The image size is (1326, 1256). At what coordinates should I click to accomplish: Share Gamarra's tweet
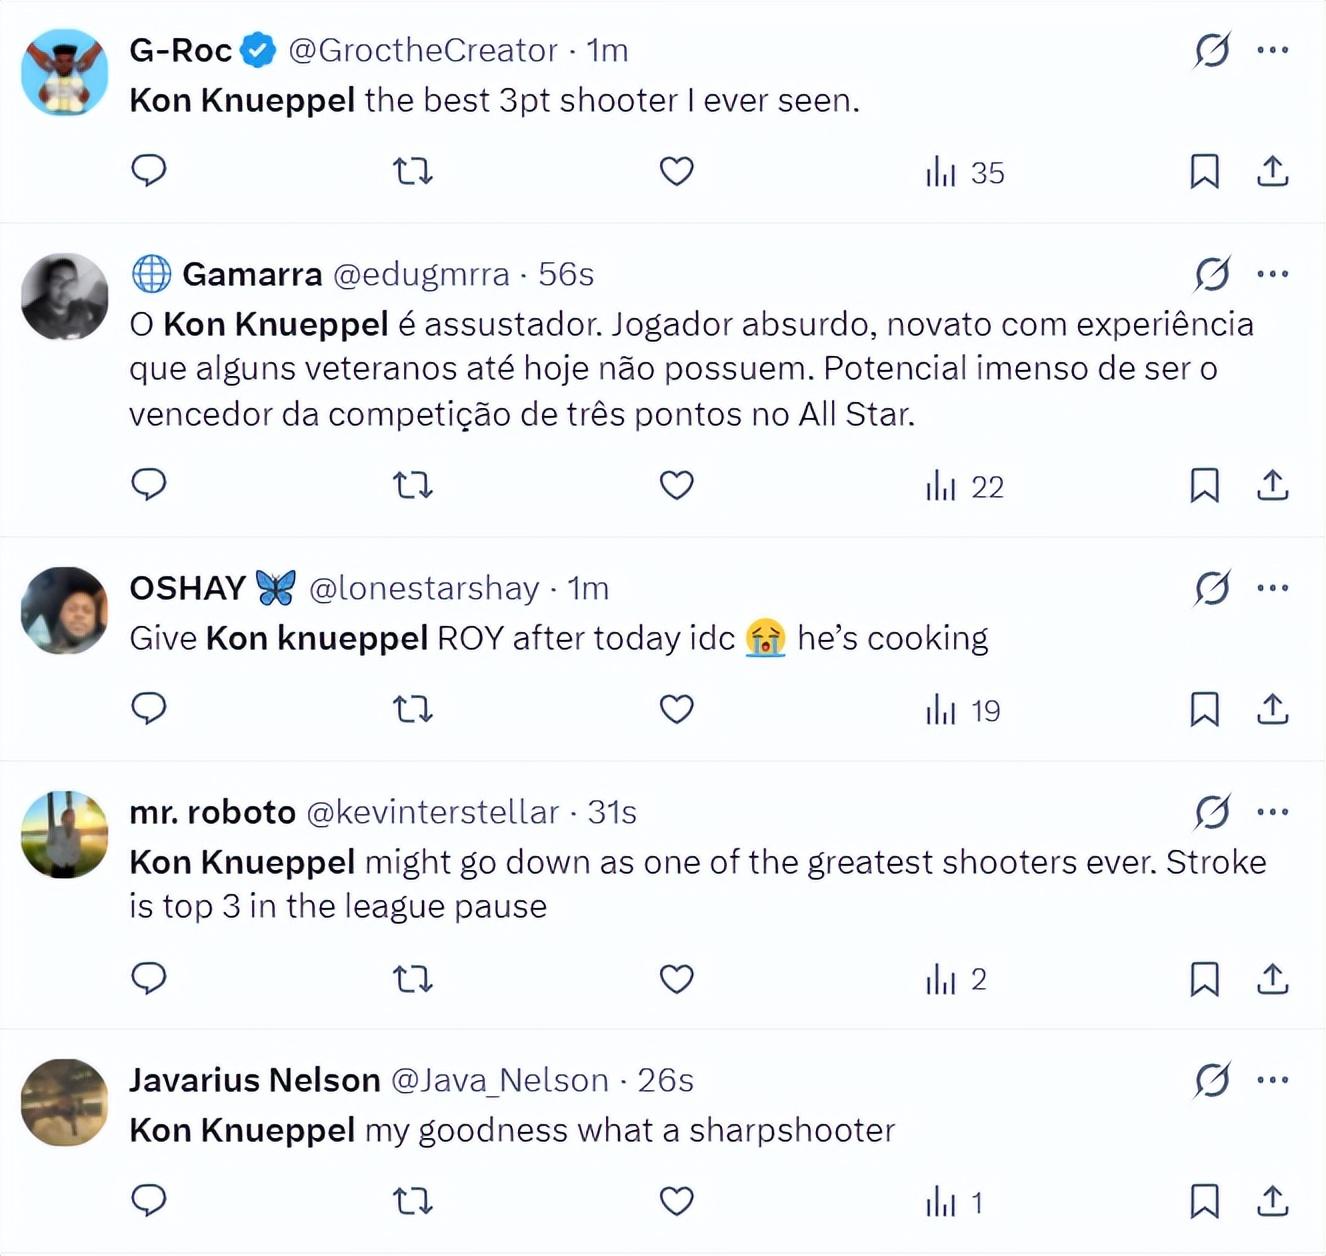pyautogui.click(x=1272, y=485)
